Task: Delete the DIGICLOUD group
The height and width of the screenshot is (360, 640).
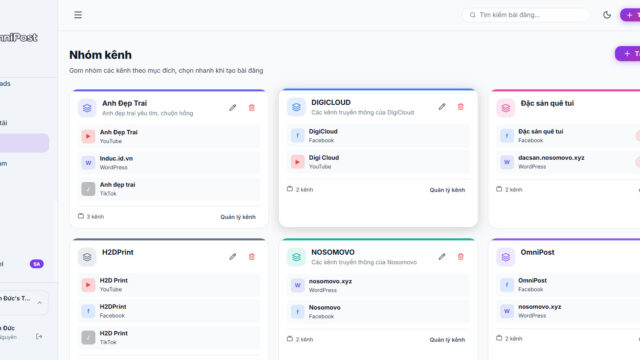Action: click(461, 107)
